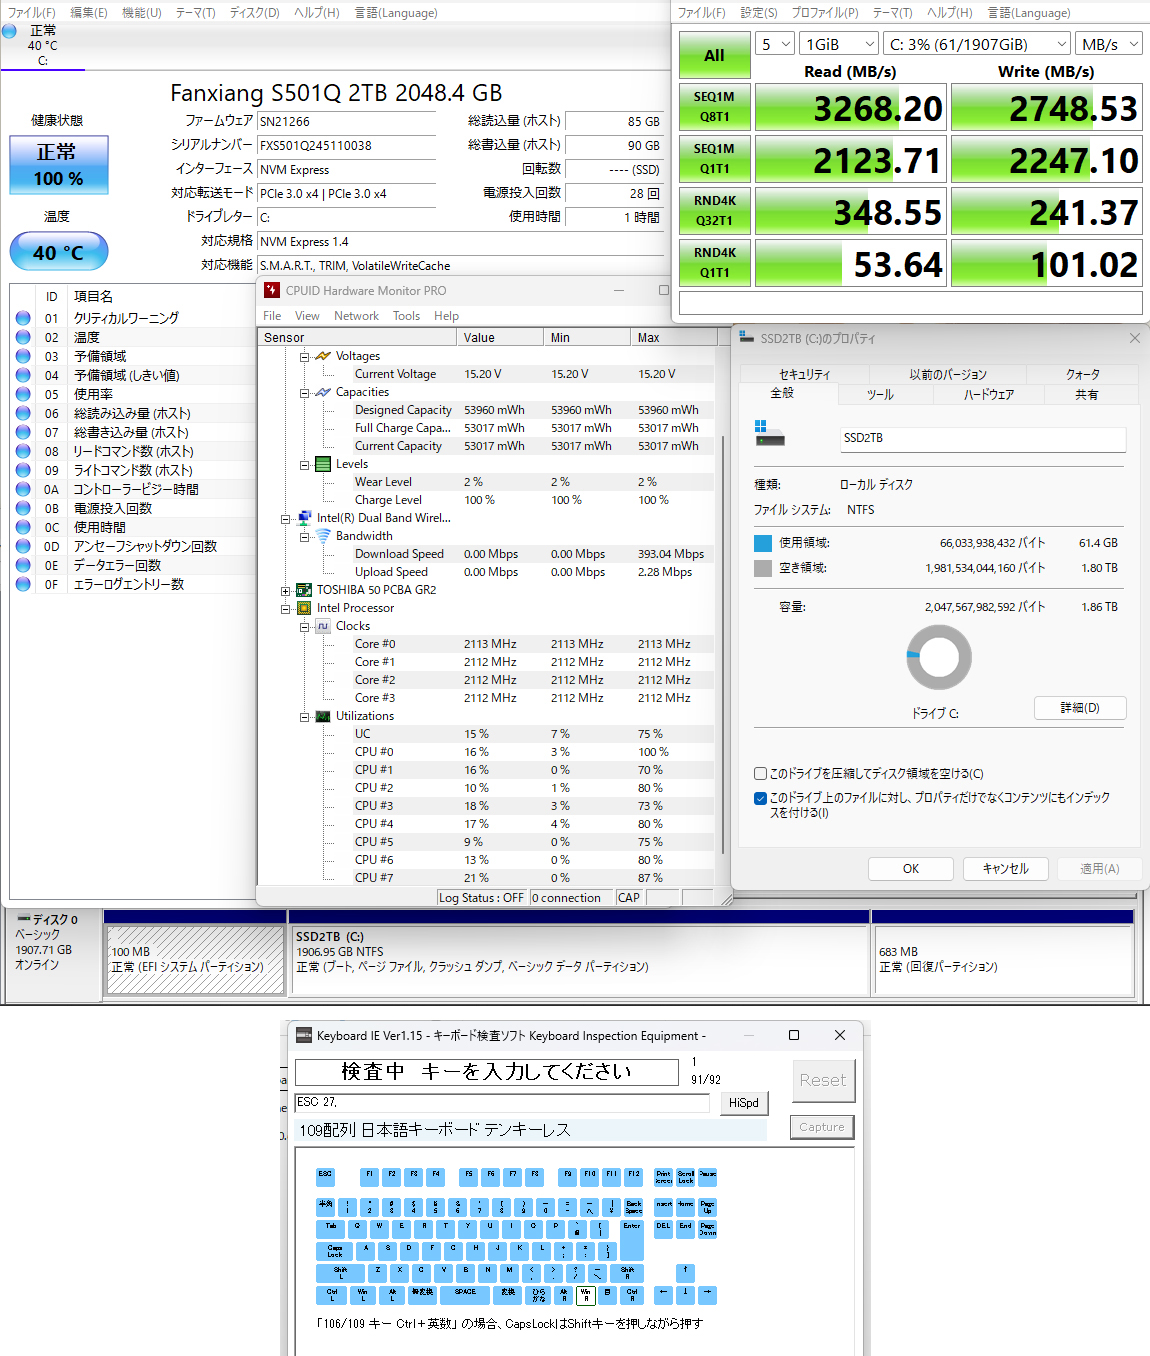Viewport: 1150px width, 1356px height.
Task: Click the SSD2TB properties title bar drive icon
Action: click(746, 338)
